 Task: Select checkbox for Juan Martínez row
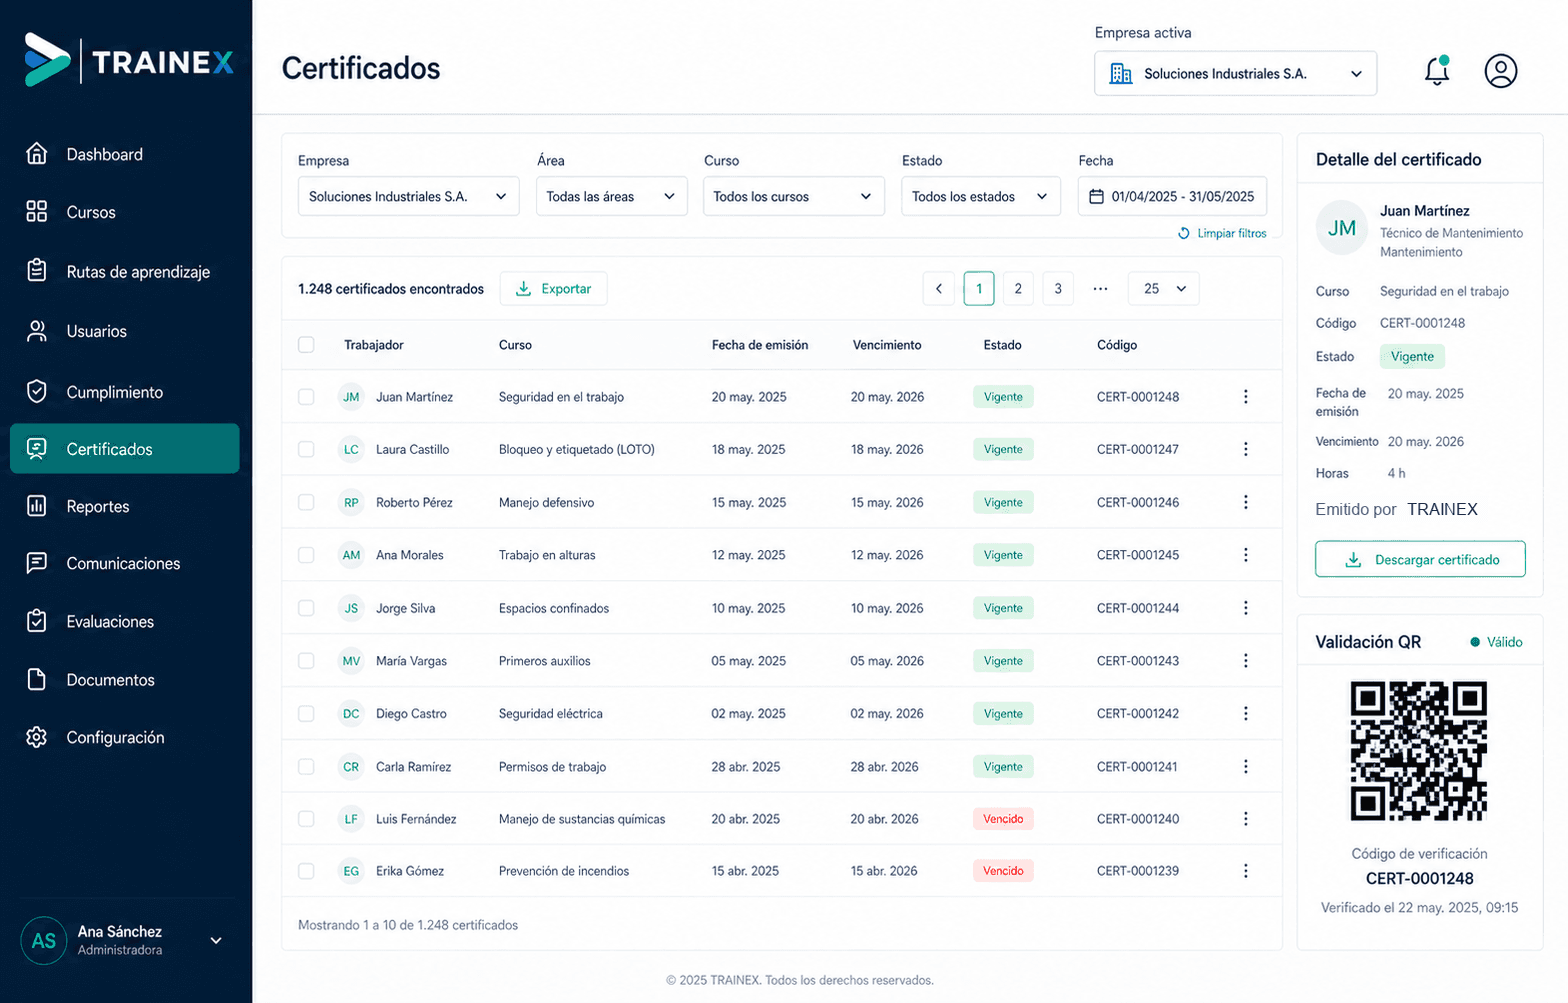[x=306, y=397]
